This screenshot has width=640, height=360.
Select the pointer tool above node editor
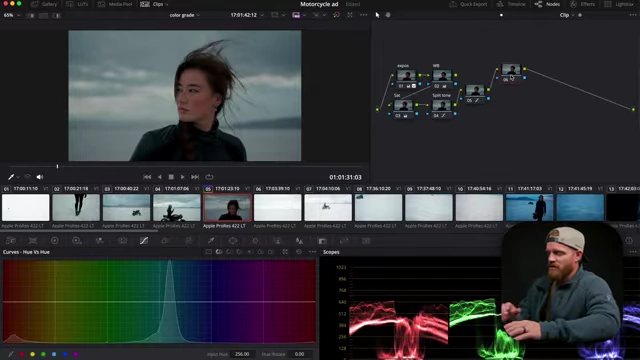[x=377, y=15]
